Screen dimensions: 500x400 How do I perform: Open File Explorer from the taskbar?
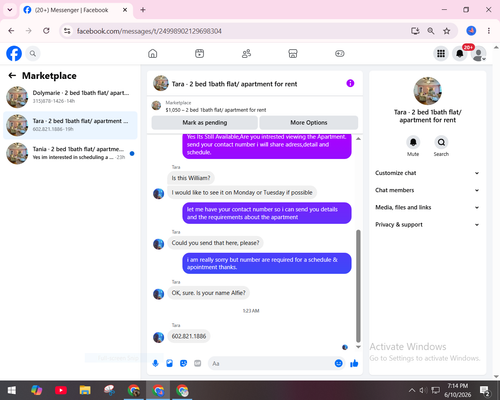pyautogui.click(x=85, y=390)
